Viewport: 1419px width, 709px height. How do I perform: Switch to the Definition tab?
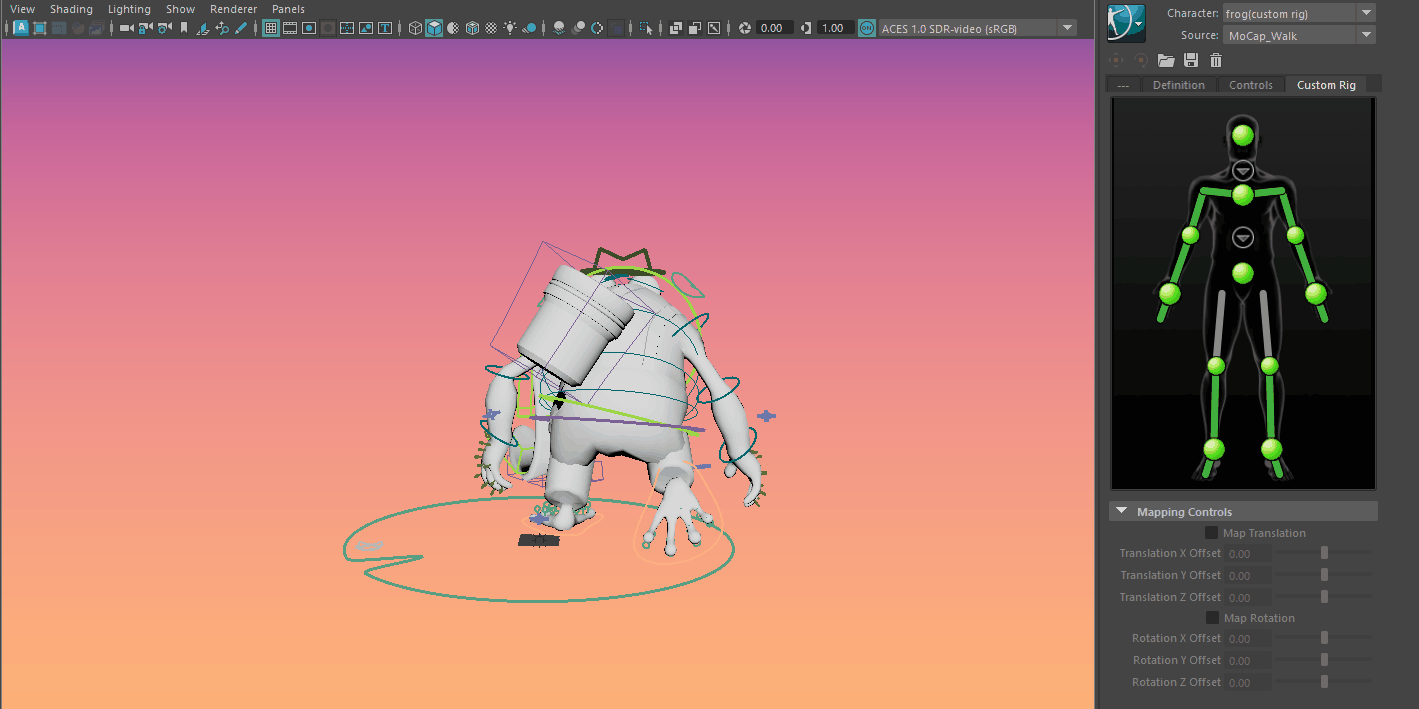pos(1178,85)
